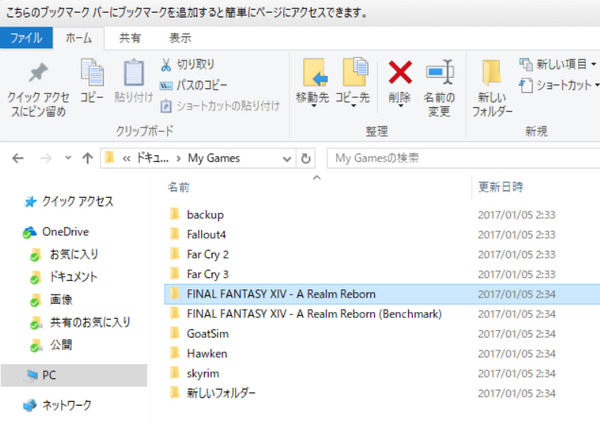This screenshot has width=600, height=423.
Task: Switch to the Share (共有) tab
Action: [x=130, y=38]
